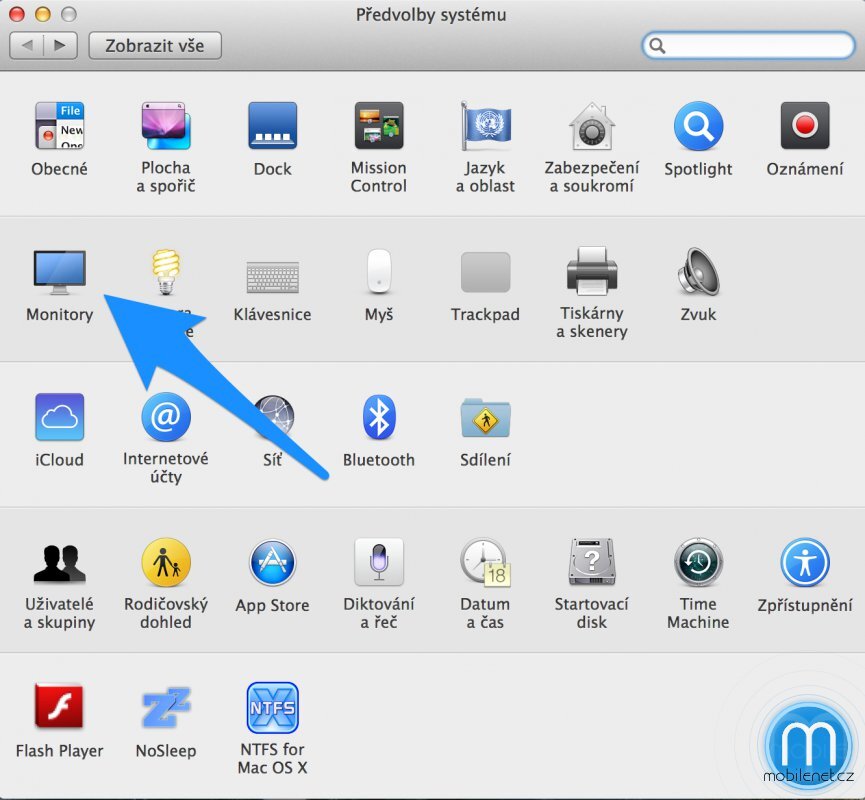
Task: Select the Spotlight preference icon
Action: (x=697, y=126)
